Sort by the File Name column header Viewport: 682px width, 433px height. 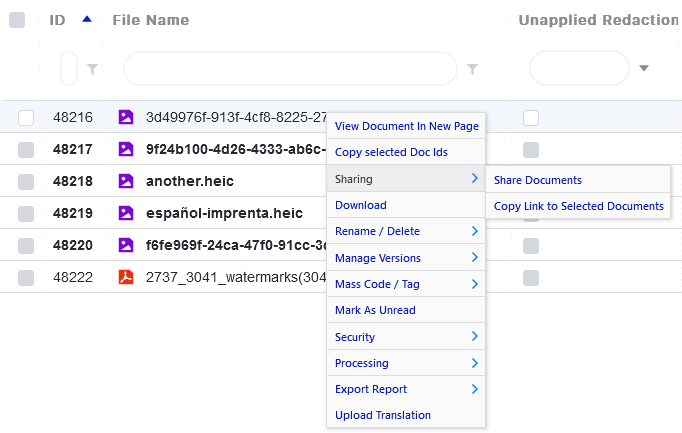(x=151, y=20)
